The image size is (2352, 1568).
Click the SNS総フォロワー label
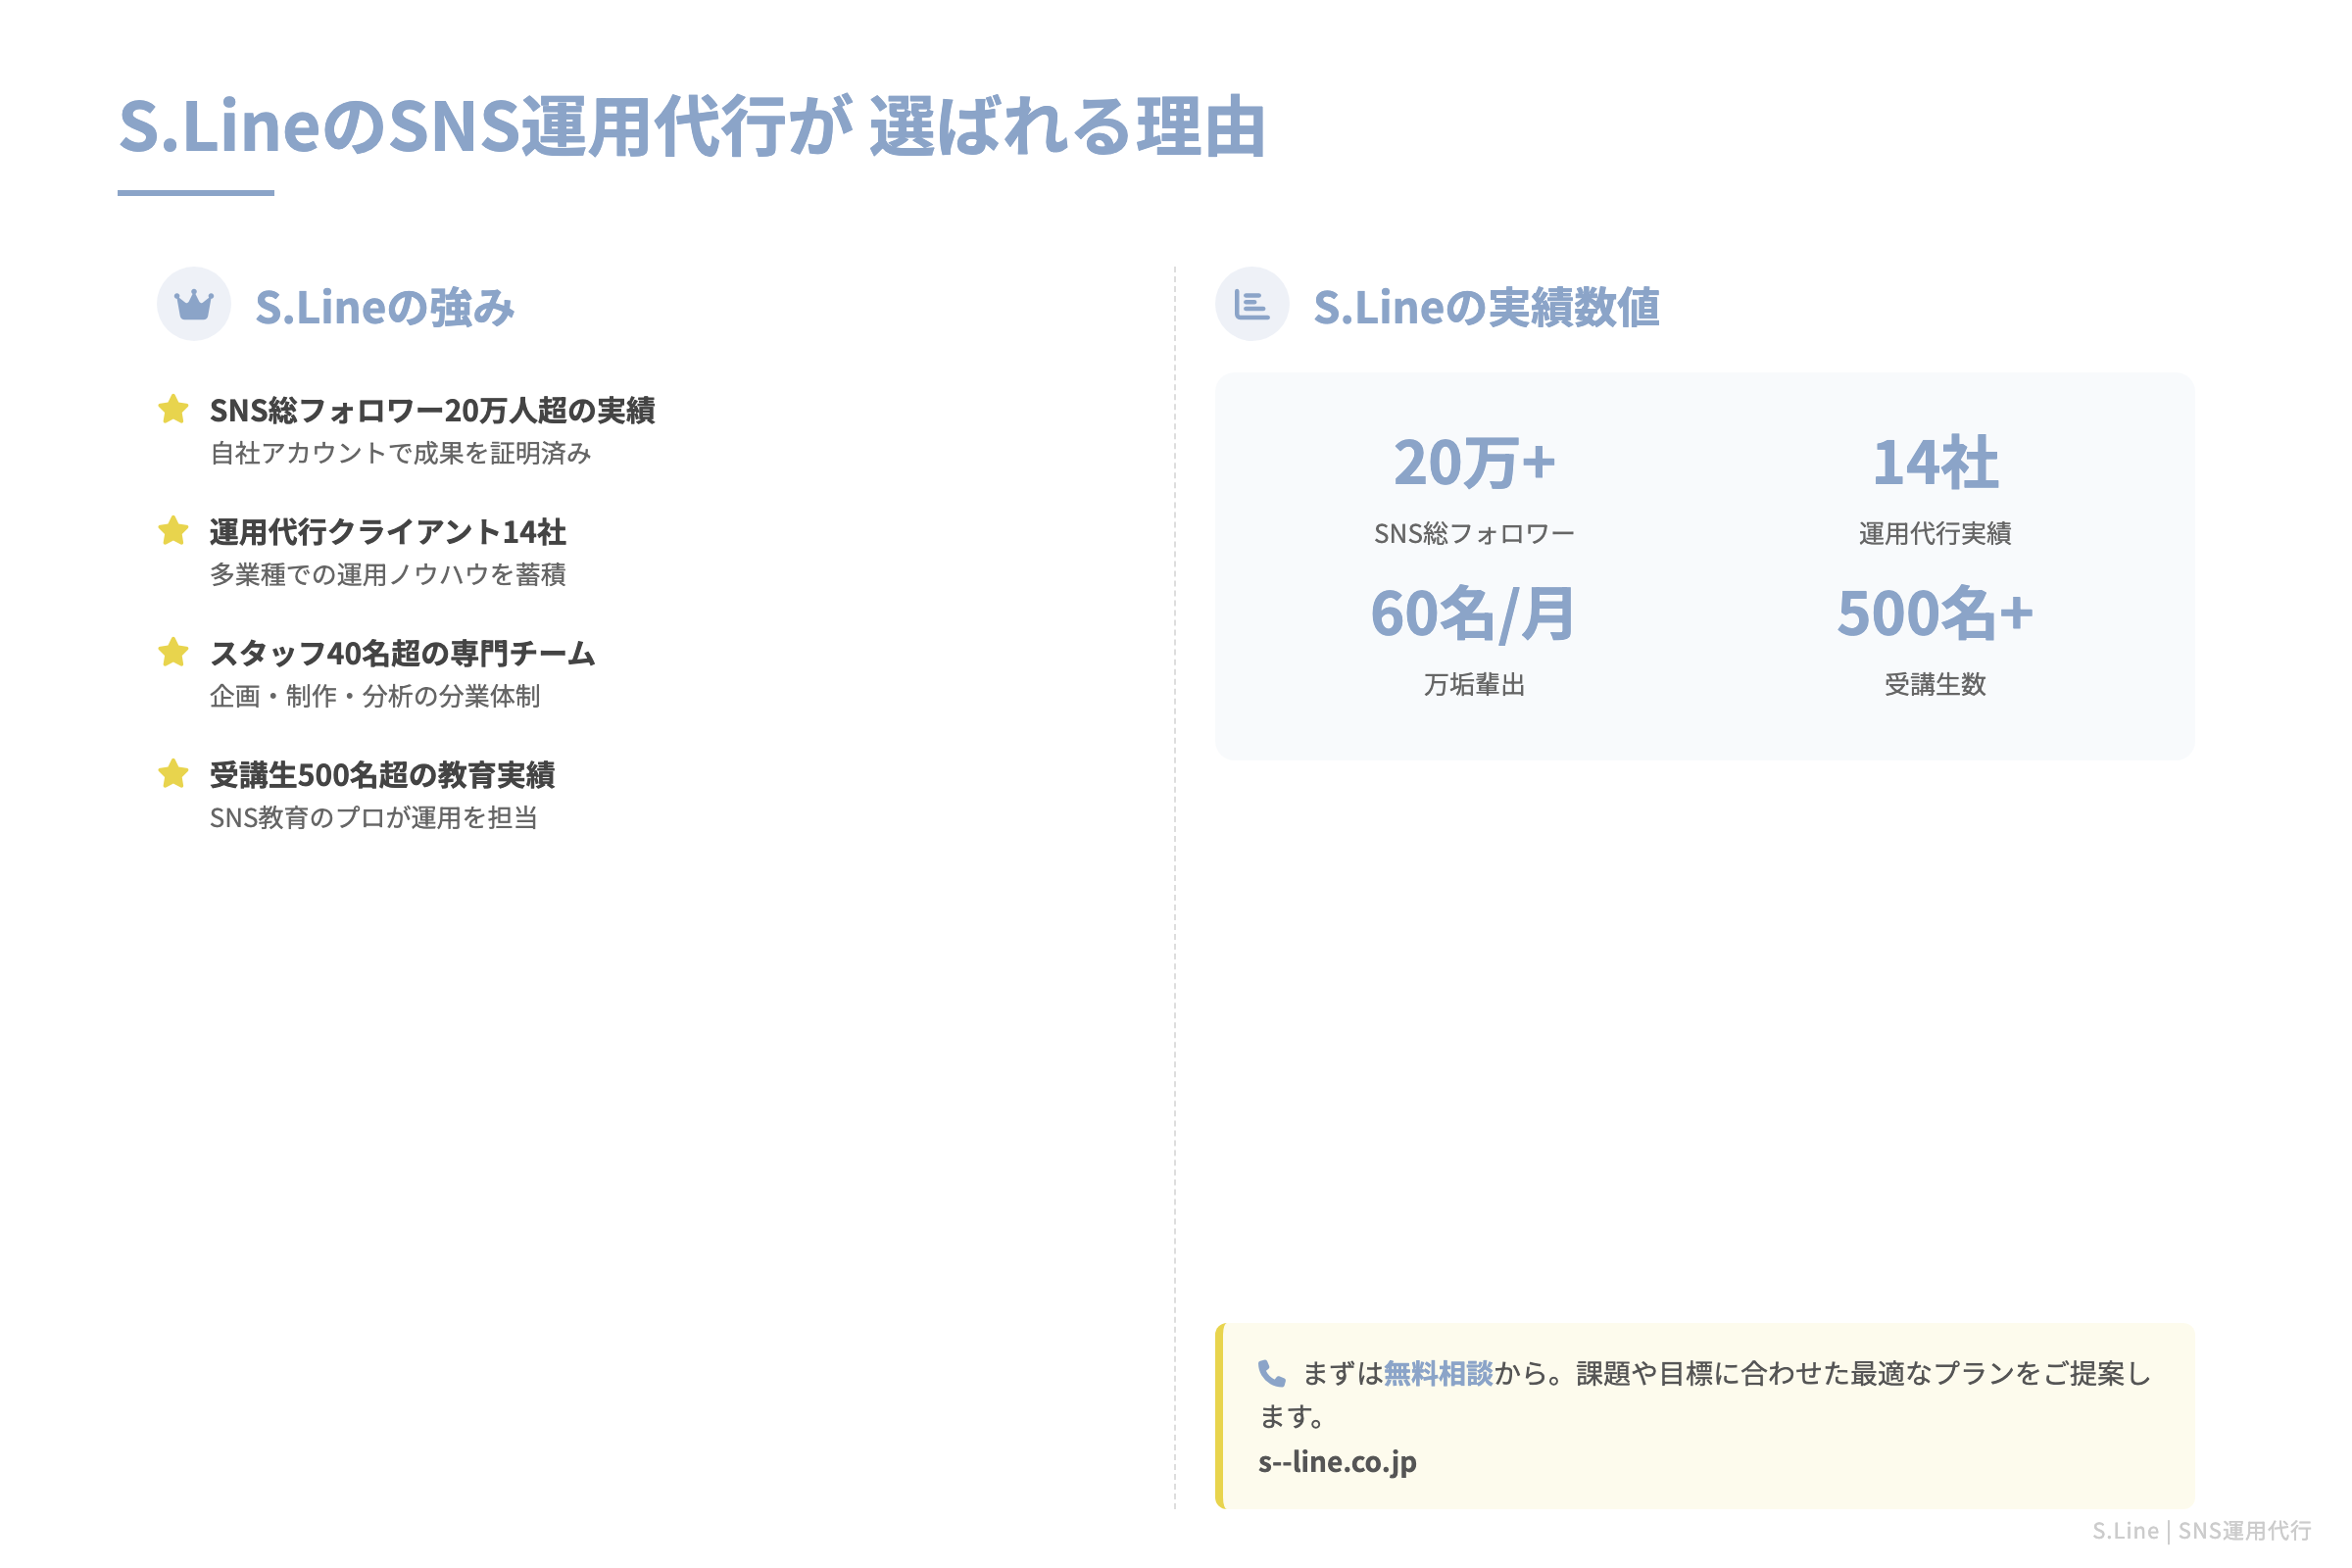[1474, 533]
